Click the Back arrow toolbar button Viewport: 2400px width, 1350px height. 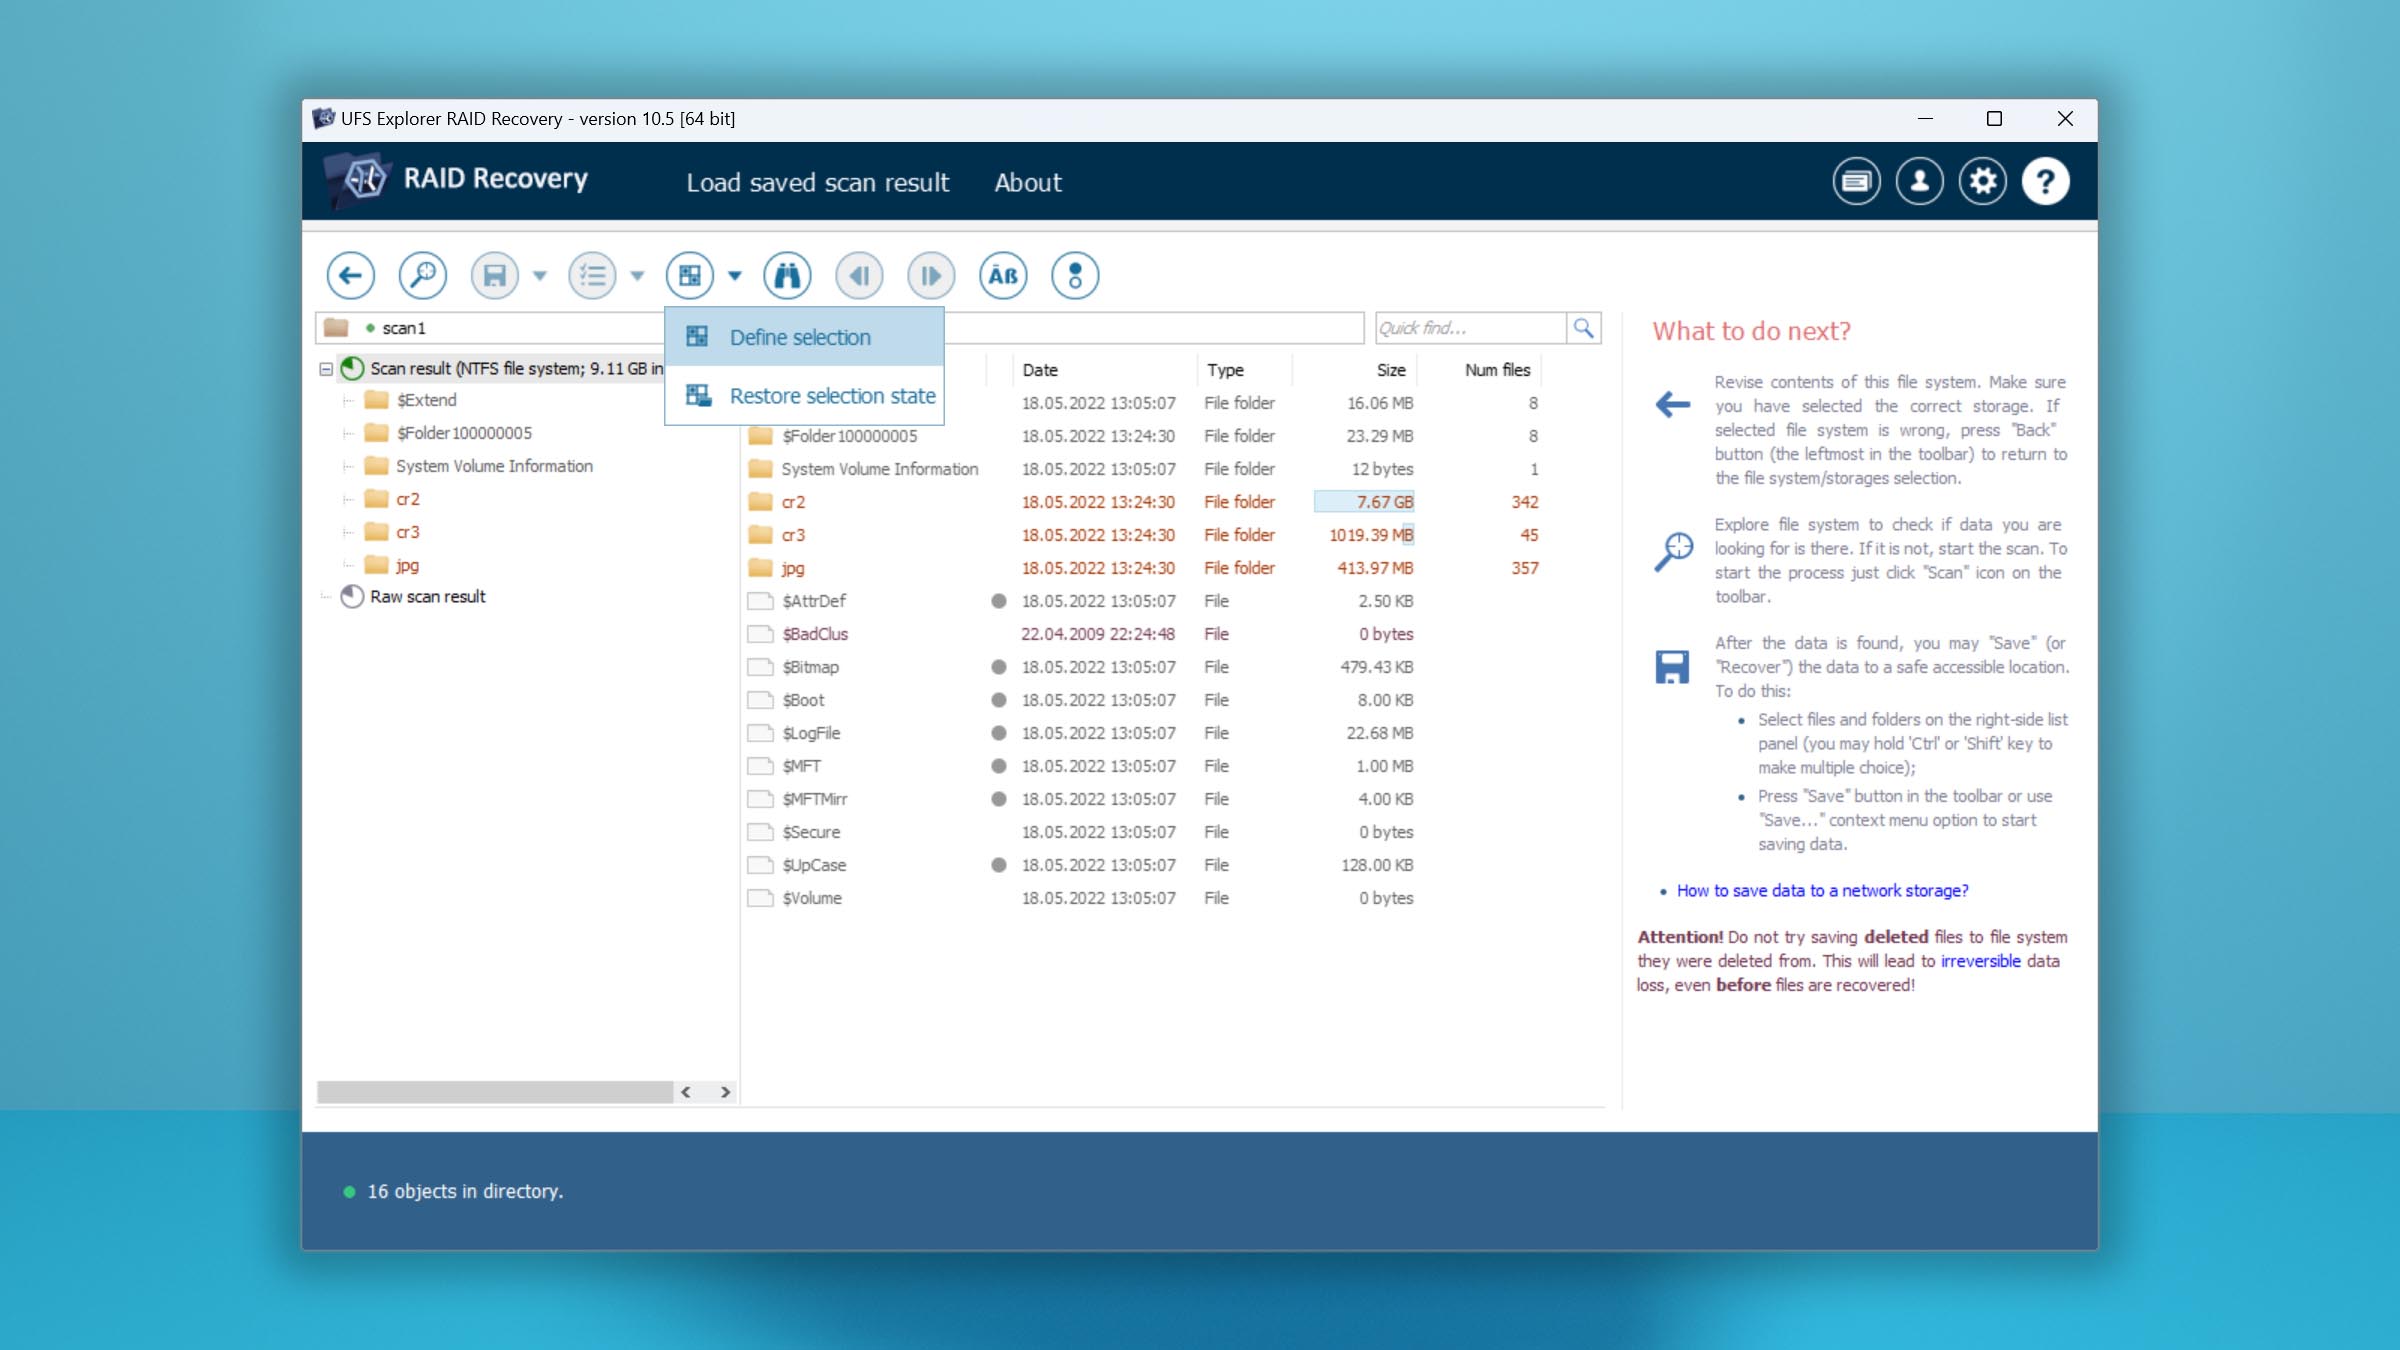pyautogui.click(x=350, y=275)
